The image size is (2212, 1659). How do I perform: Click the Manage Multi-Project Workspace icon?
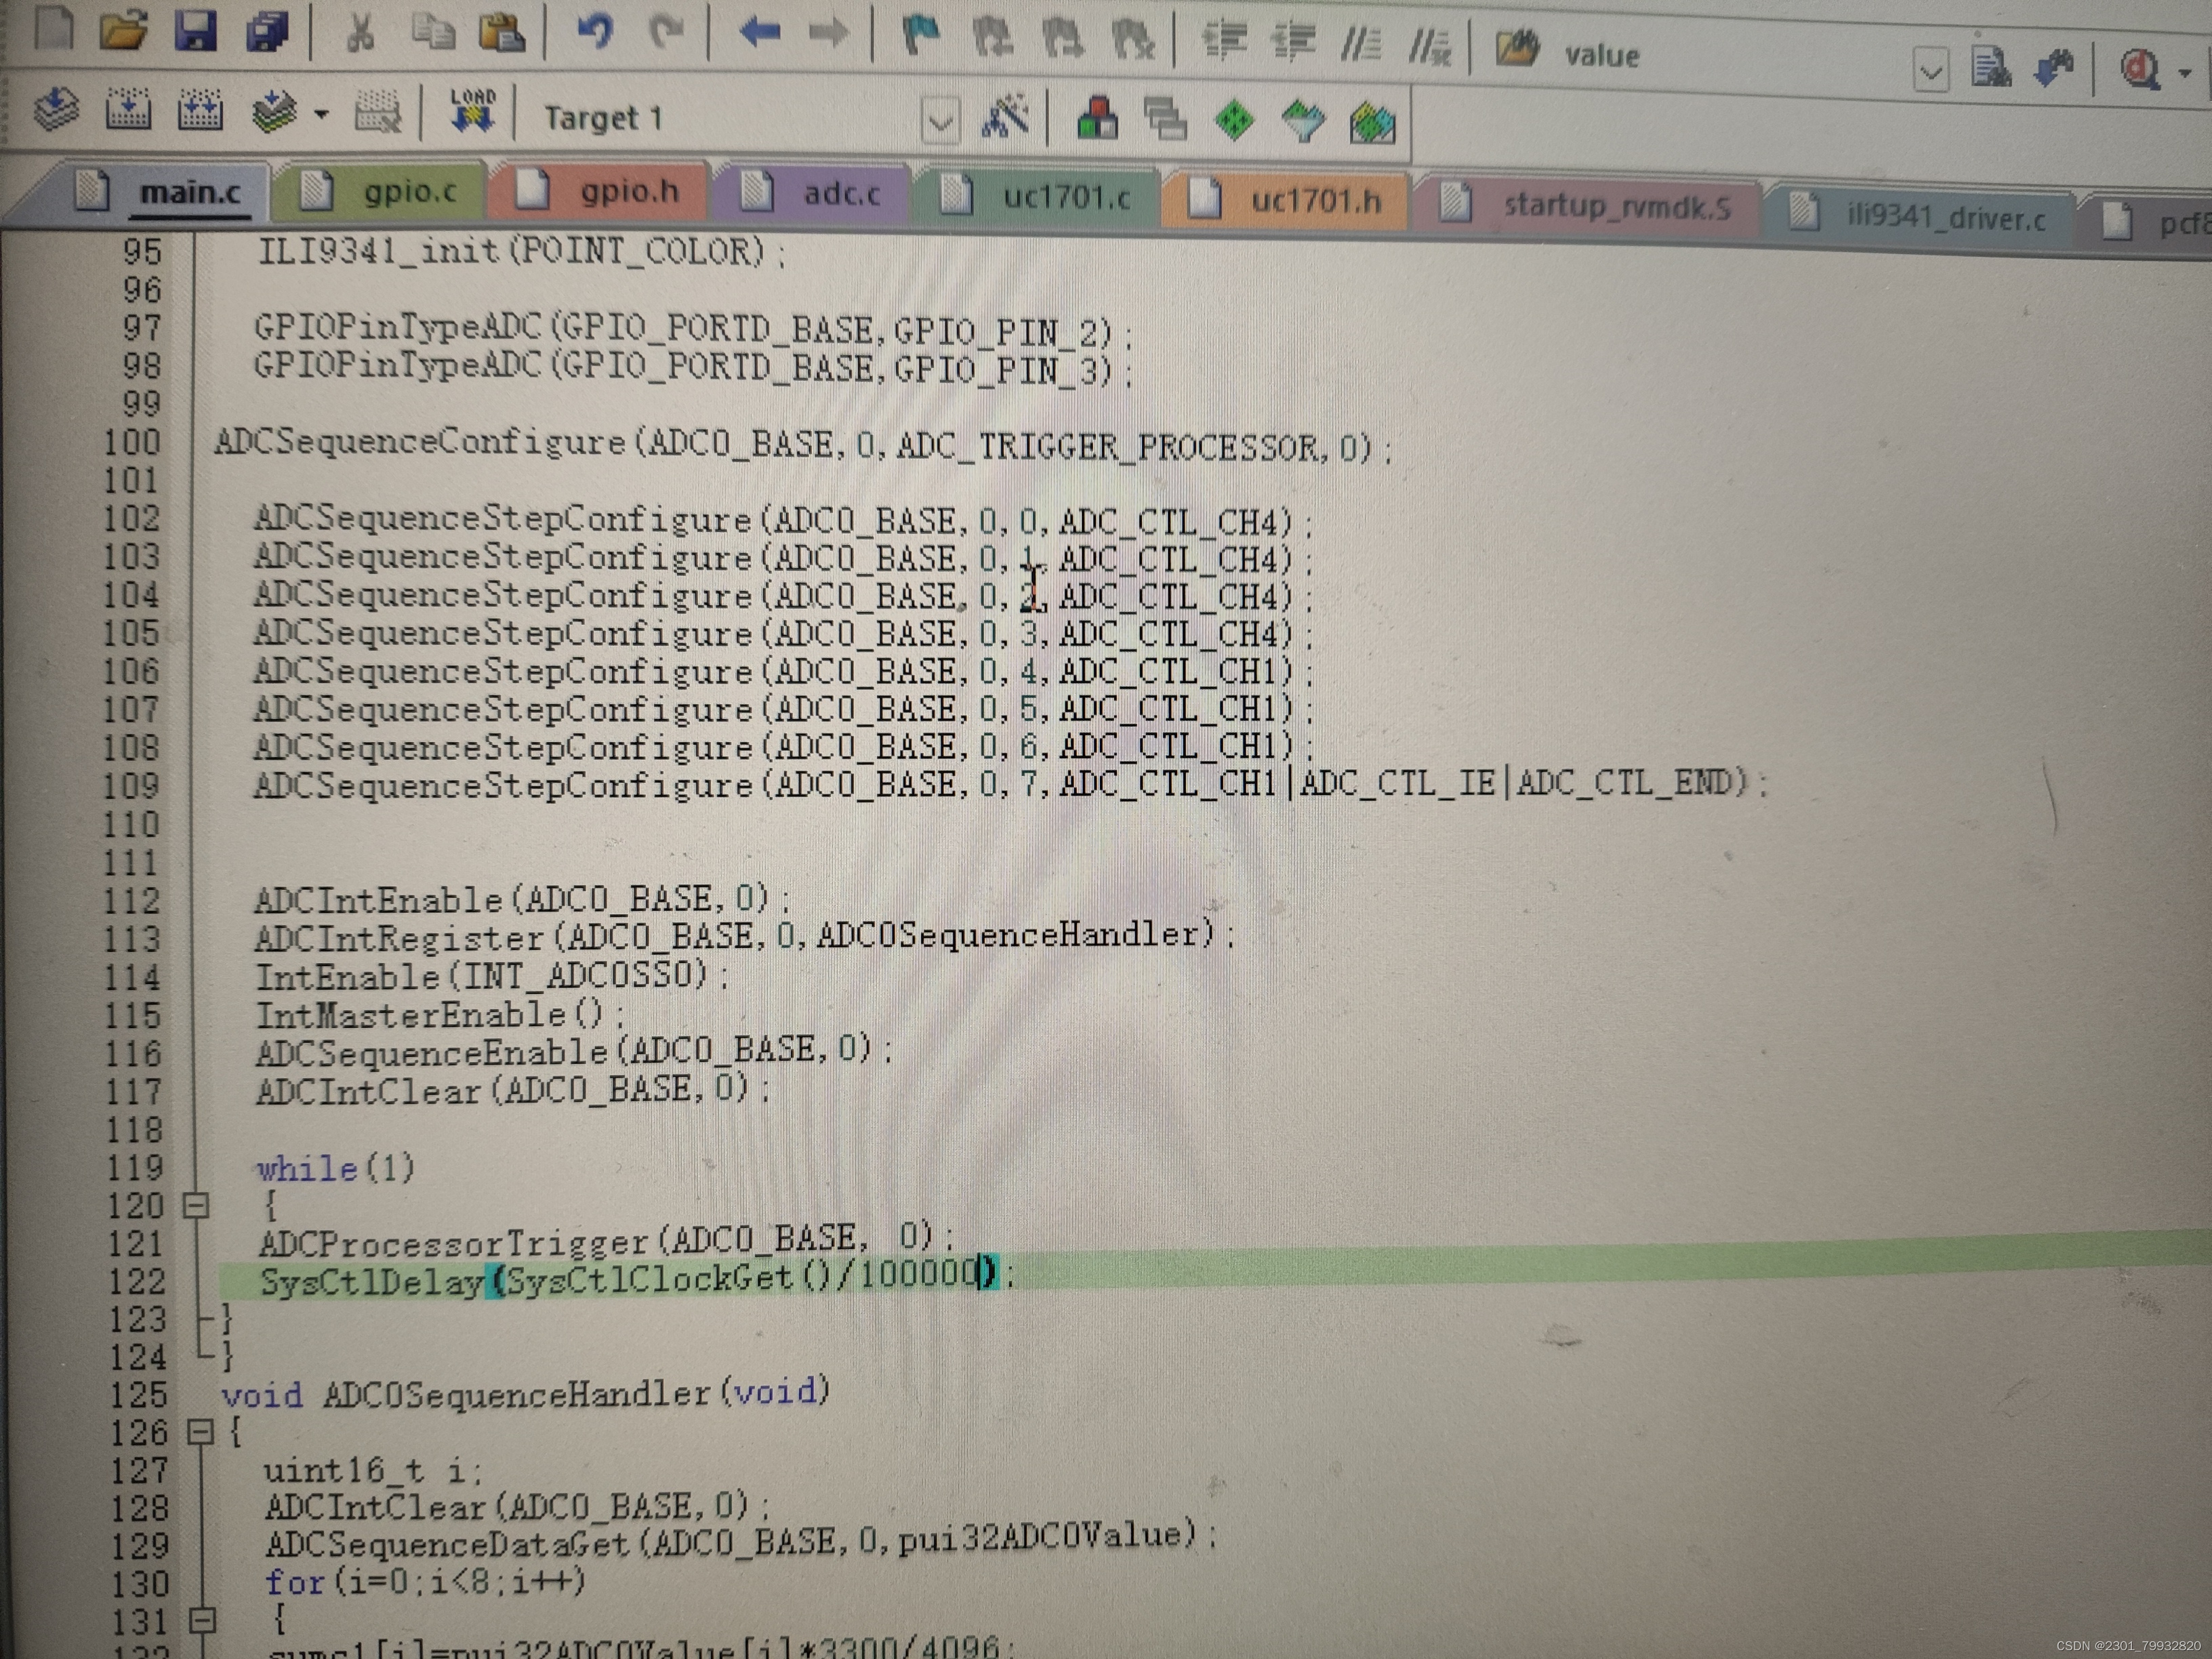(1166, 120)
